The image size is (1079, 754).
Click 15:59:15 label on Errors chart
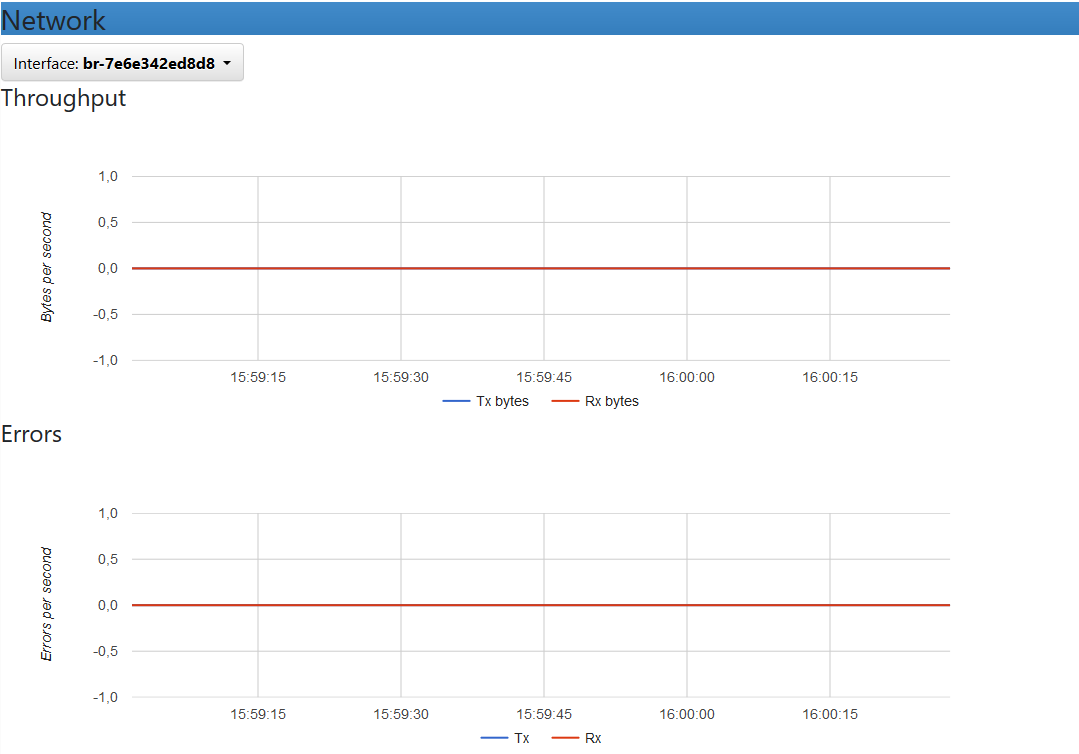click(258, 714)
